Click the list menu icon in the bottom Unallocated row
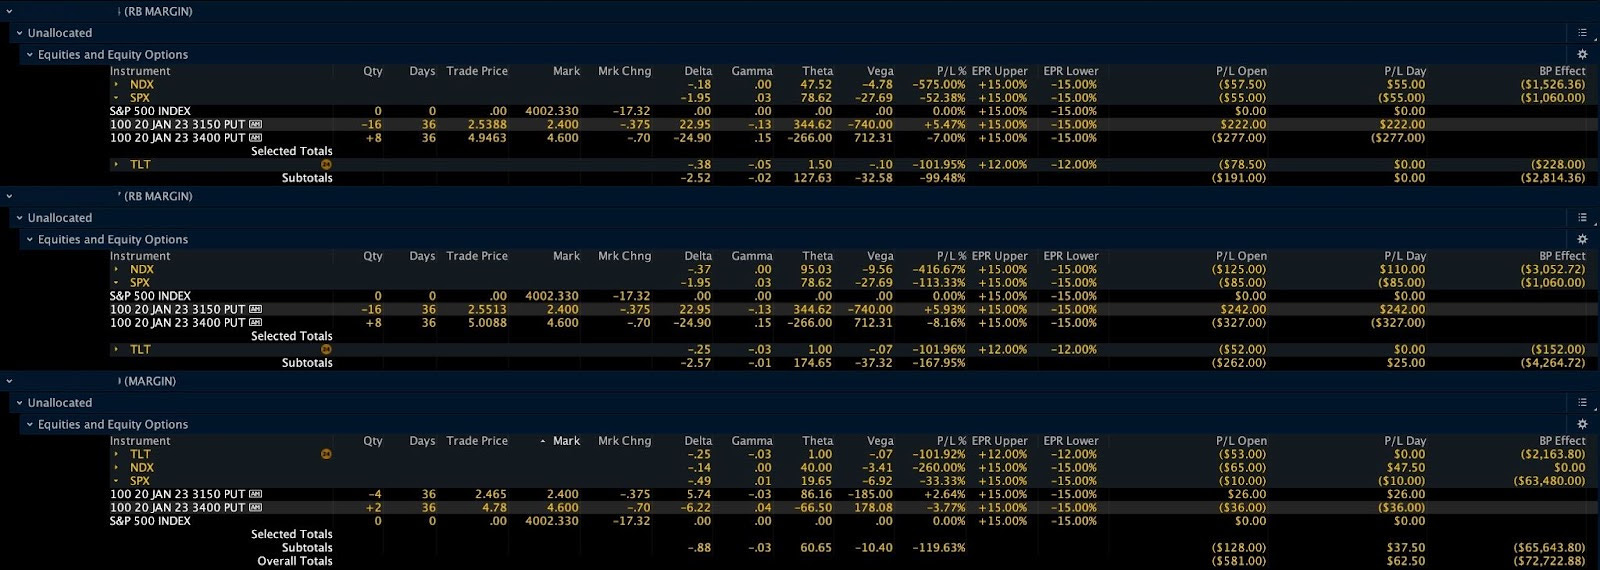The height and width of the screenshot is (570, 1600). coord(1582,403)
